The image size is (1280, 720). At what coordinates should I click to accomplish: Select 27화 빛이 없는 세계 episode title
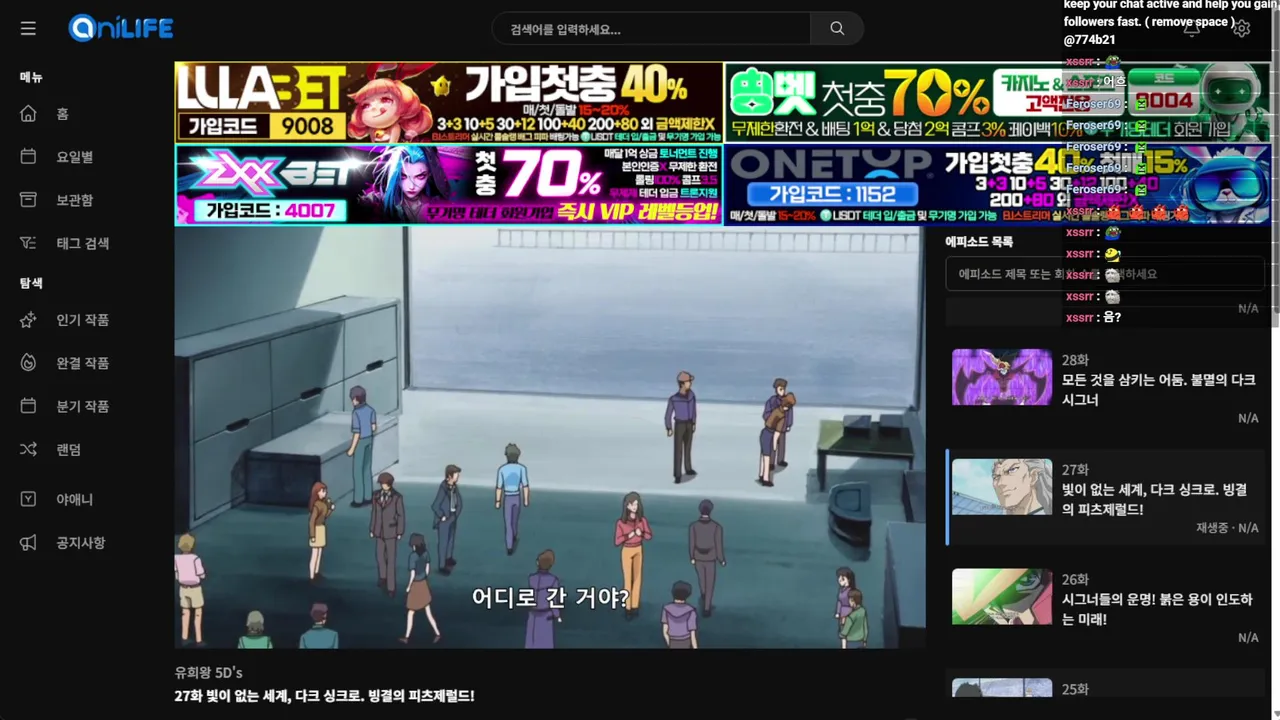[x=1154, y=499]
